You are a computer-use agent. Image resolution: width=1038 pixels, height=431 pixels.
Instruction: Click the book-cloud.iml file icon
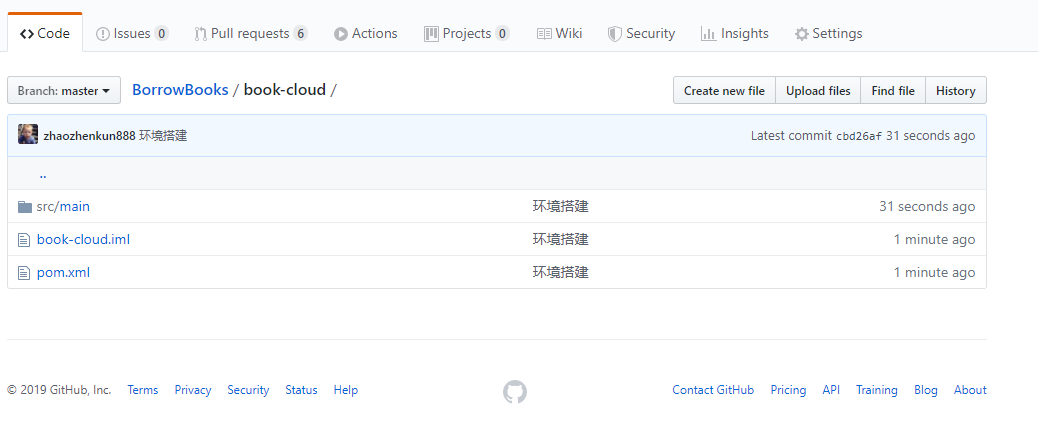point(24,240)
